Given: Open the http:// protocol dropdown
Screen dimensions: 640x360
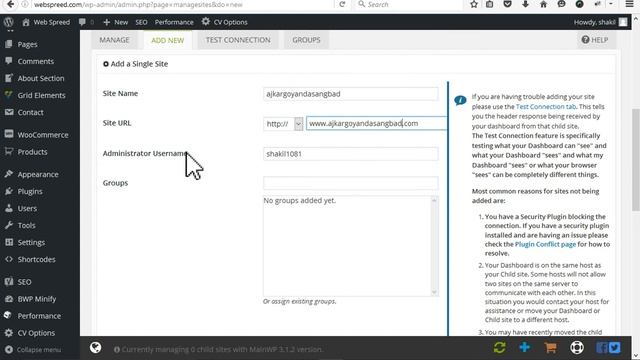Looking at the screenshot, I should 283,123.
